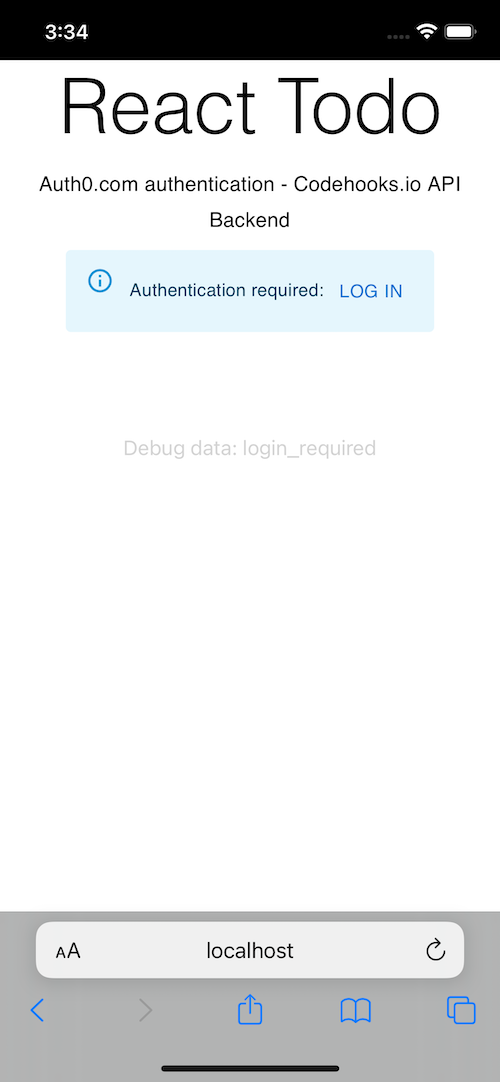The height and width of the screenshot is (1082, 500).
Task: Tap the 3:34 clock in status bar
Action: [65, 31]
